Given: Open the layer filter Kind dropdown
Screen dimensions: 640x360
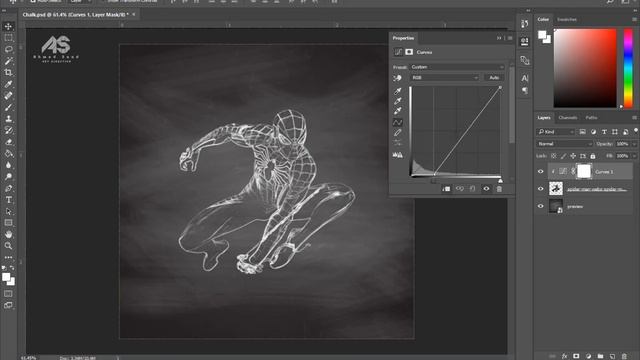Looking at the screenshot, I should [x=556, y=132].
